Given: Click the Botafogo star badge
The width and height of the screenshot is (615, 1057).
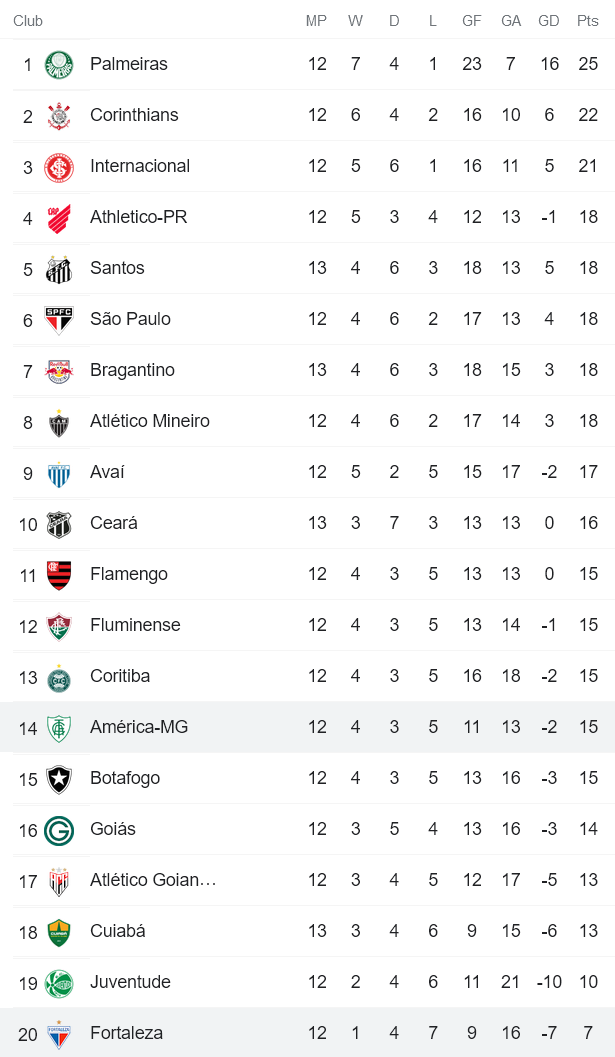Looking at the screenshot, I should coord(59,779).
